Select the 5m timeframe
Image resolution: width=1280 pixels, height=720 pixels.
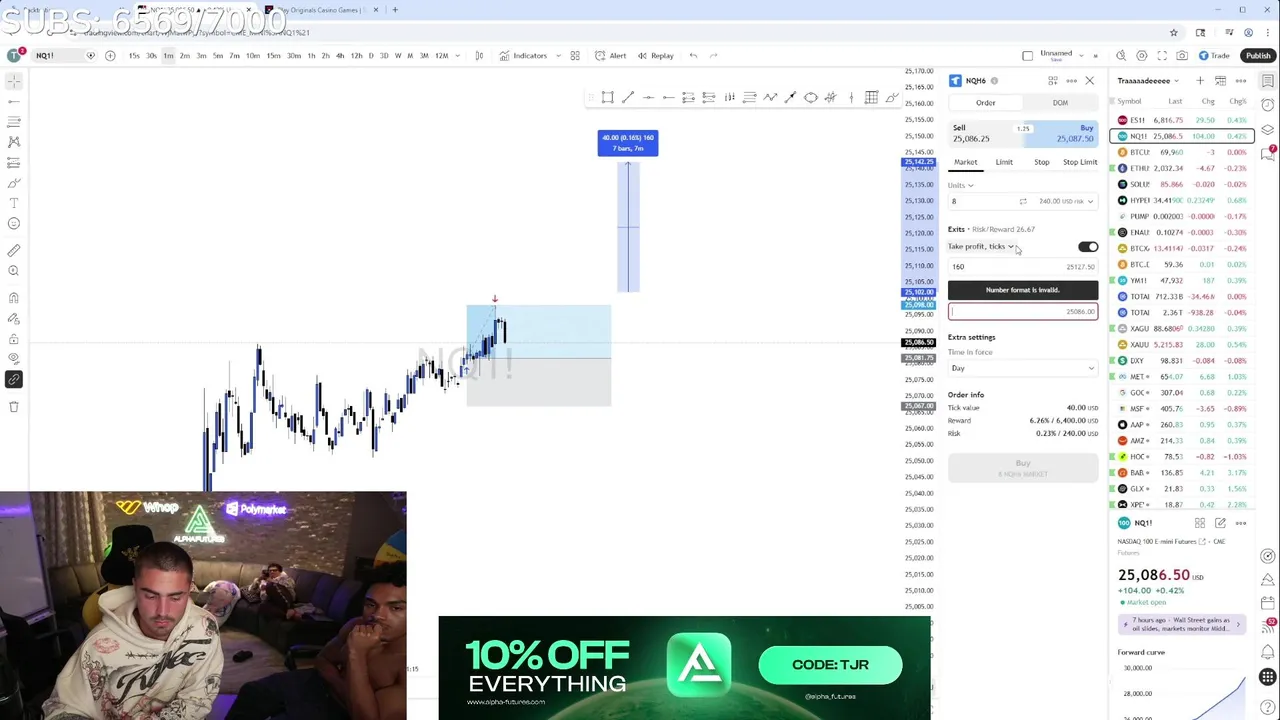[218, 56]
